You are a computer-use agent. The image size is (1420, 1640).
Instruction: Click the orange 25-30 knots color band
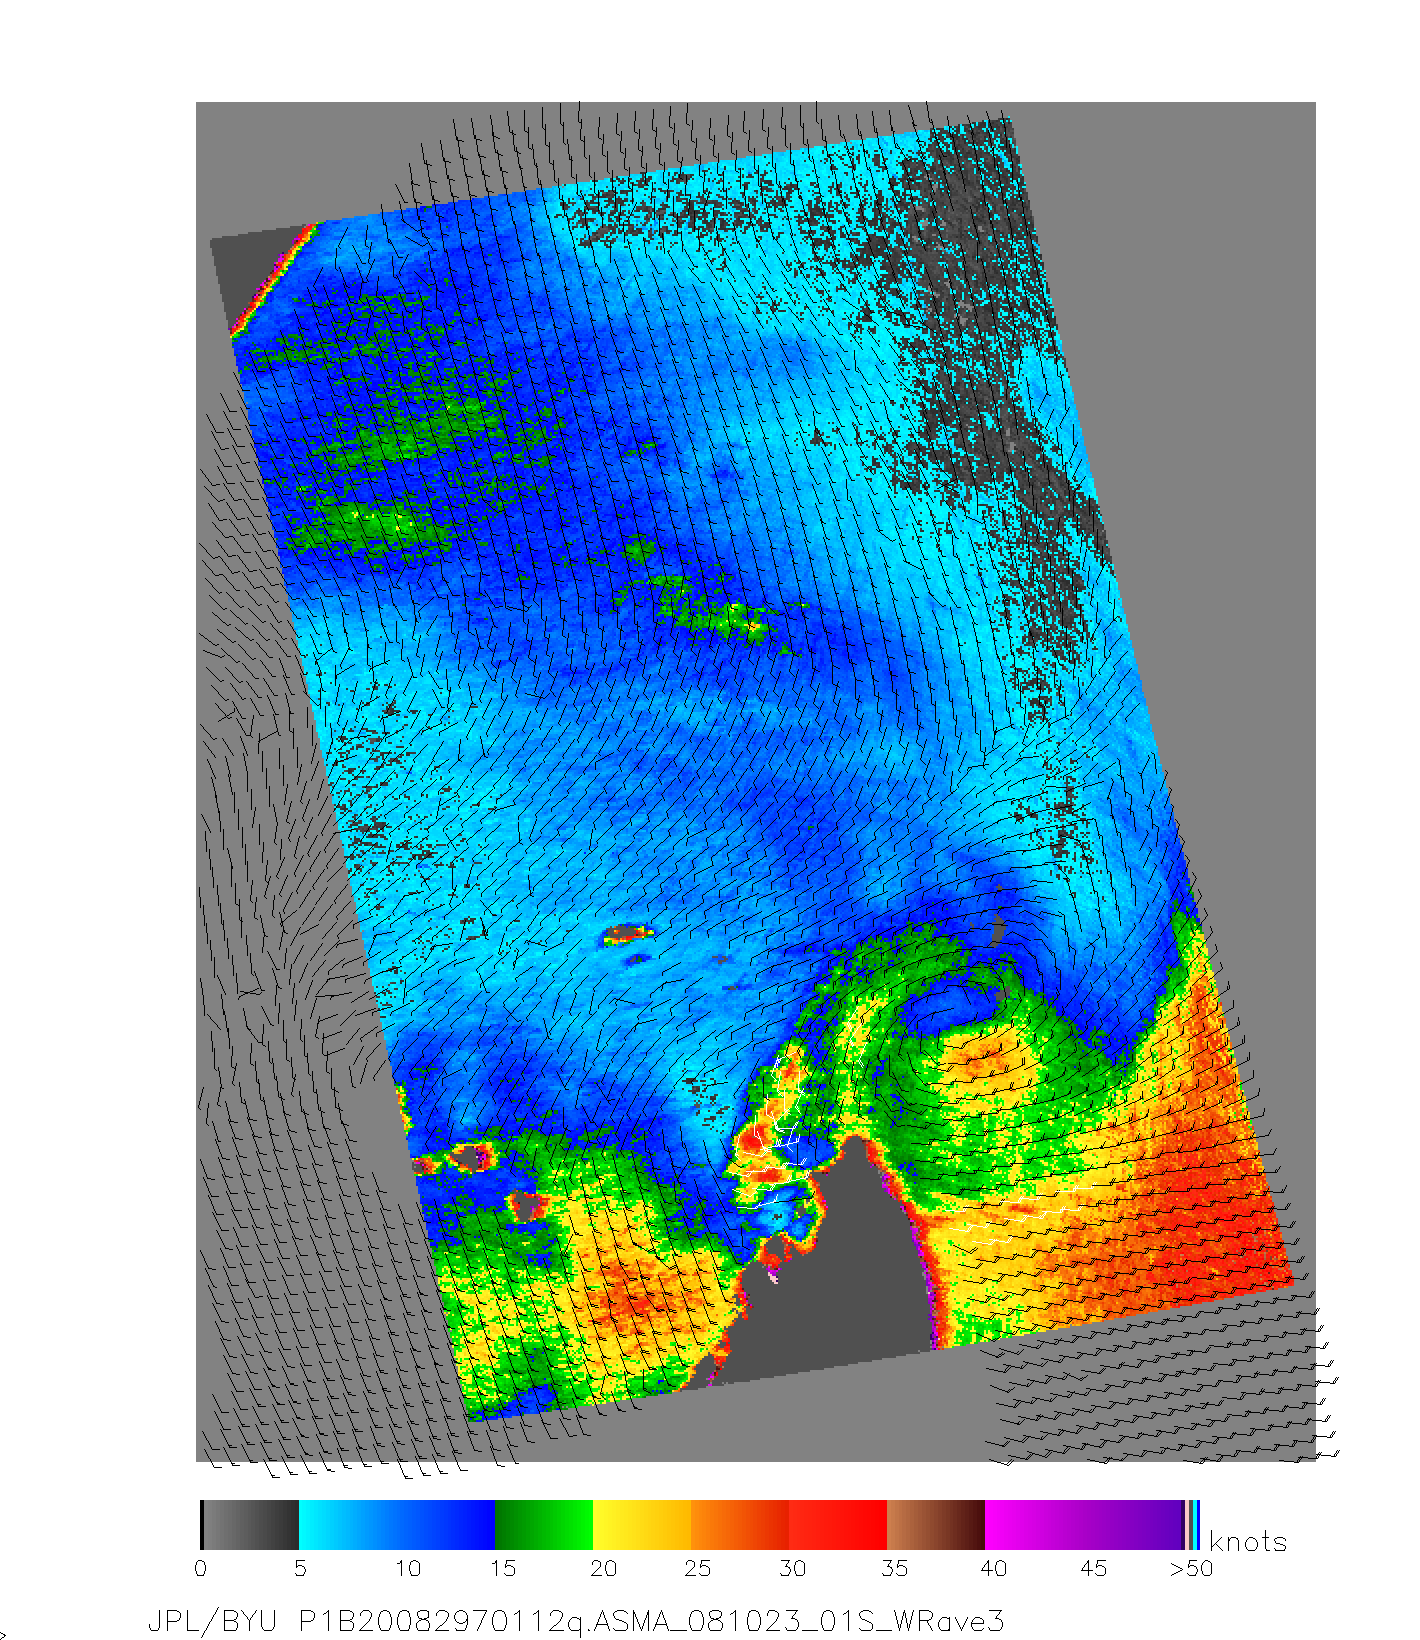(741, 1525)
